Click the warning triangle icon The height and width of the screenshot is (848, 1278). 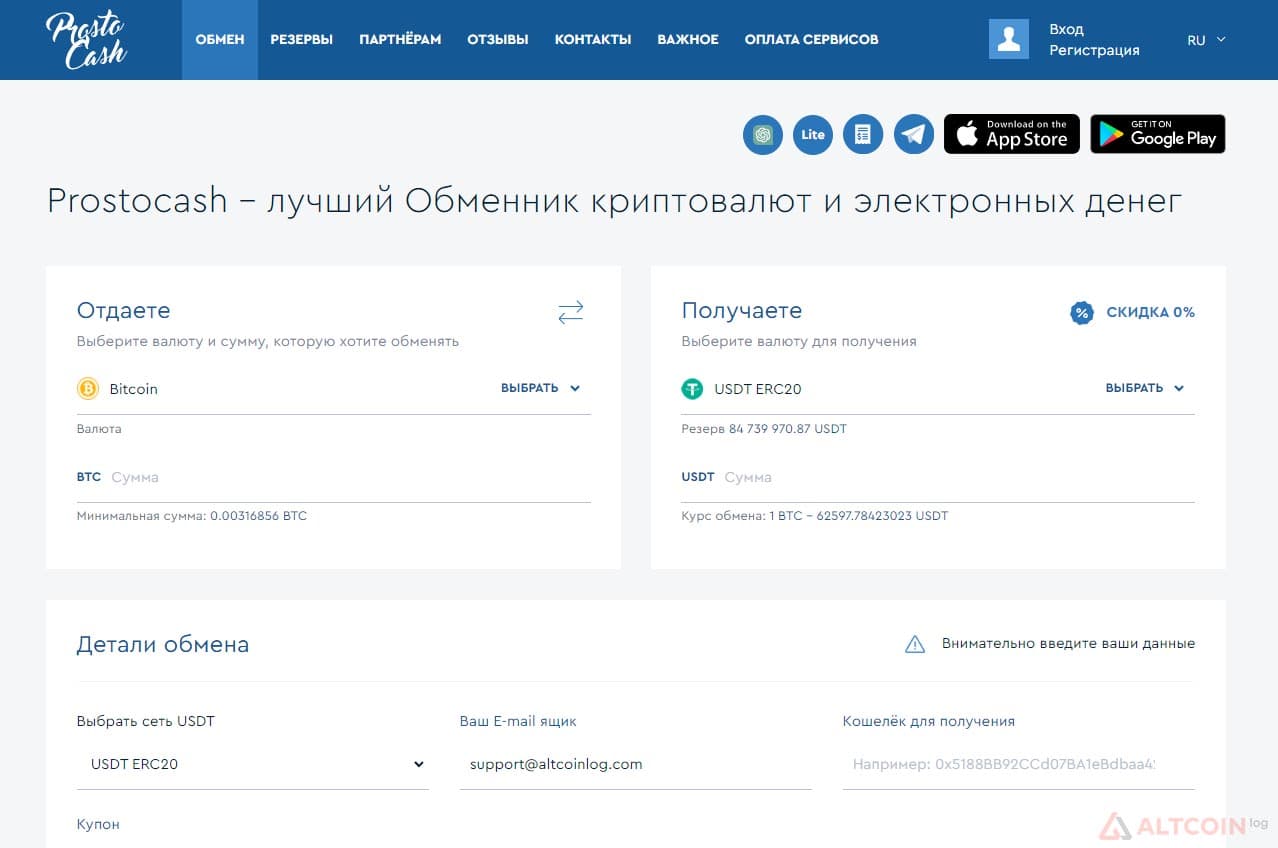915,644
